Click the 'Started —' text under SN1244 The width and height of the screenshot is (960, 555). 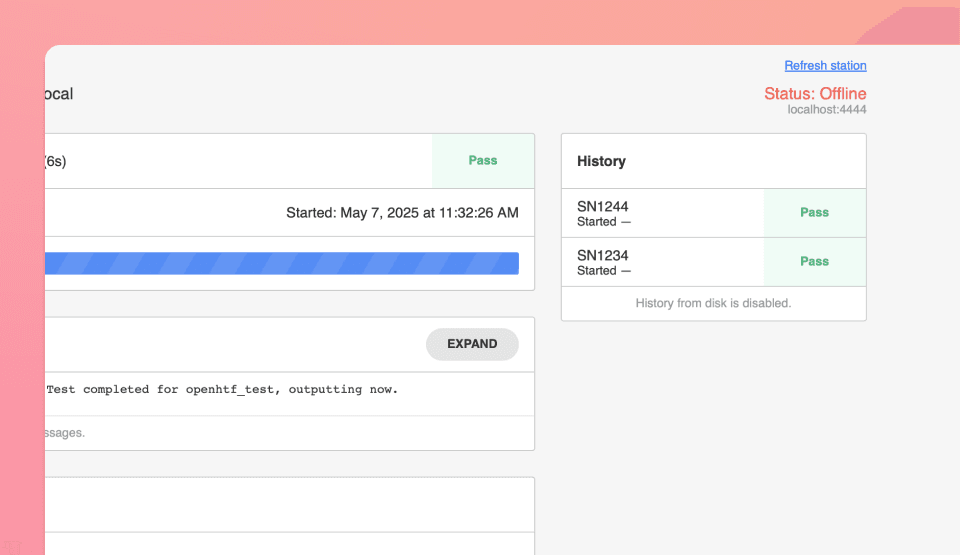603,222
